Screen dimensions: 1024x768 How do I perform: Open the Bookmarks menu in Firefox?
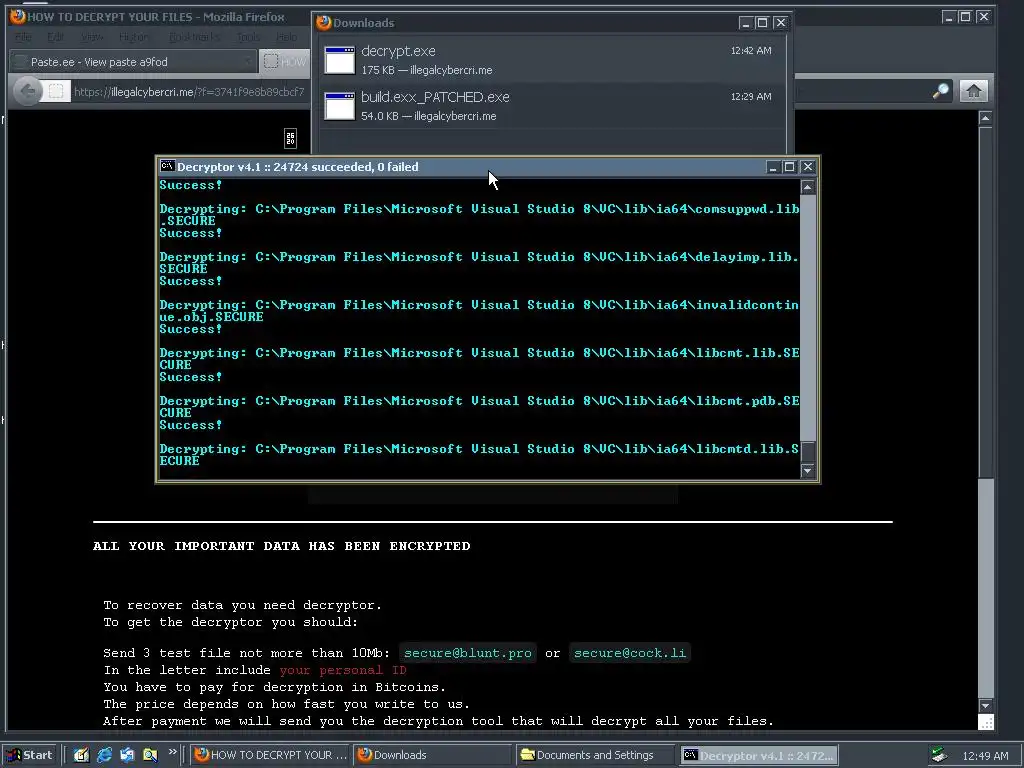click(x=194, y=37)
